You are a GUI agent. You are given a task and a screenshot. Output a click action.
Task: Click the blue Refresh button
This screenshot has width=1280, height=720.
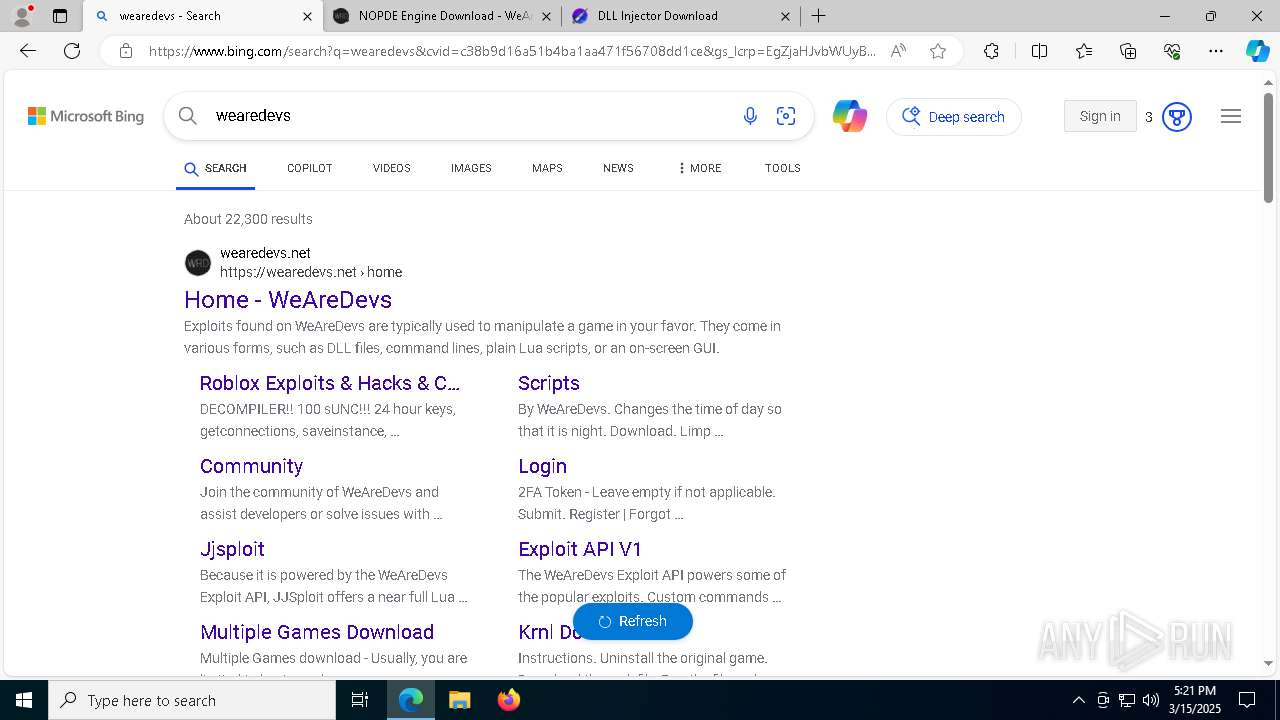(x=633, y=621)
